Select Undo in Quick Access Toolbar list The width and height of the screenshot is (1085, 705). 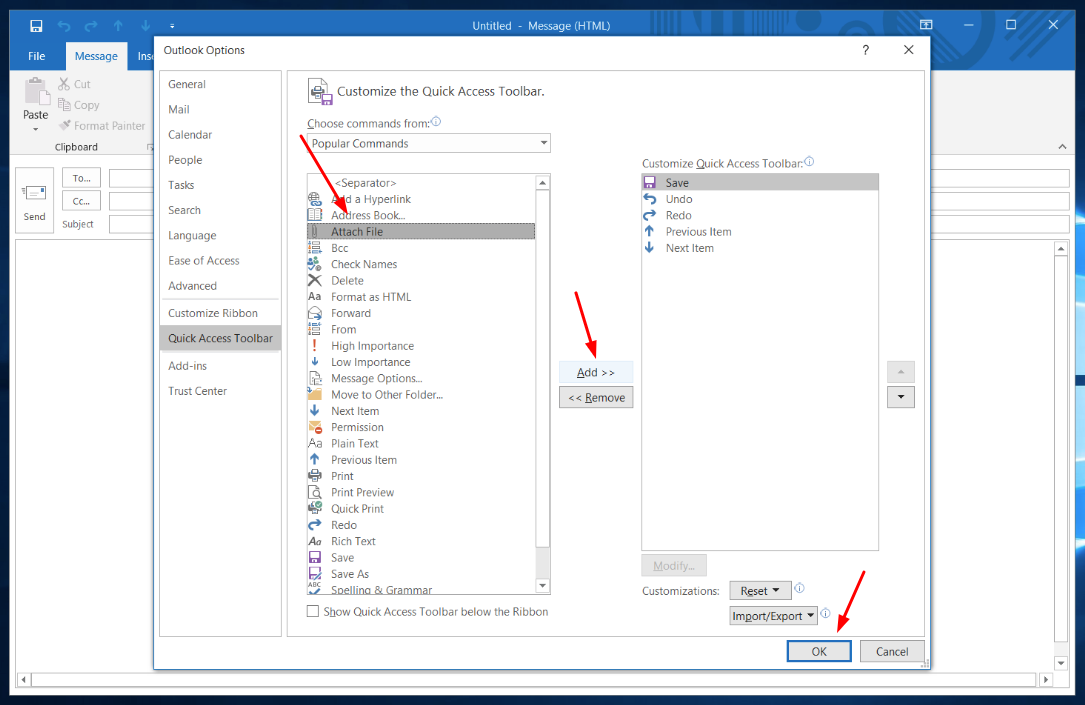(x=760, y=199)
